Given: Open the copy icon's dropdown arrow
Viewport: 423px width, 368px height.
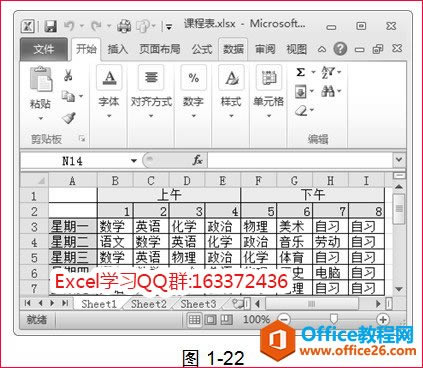Looking at the screenshot, I should coord(81,96).
